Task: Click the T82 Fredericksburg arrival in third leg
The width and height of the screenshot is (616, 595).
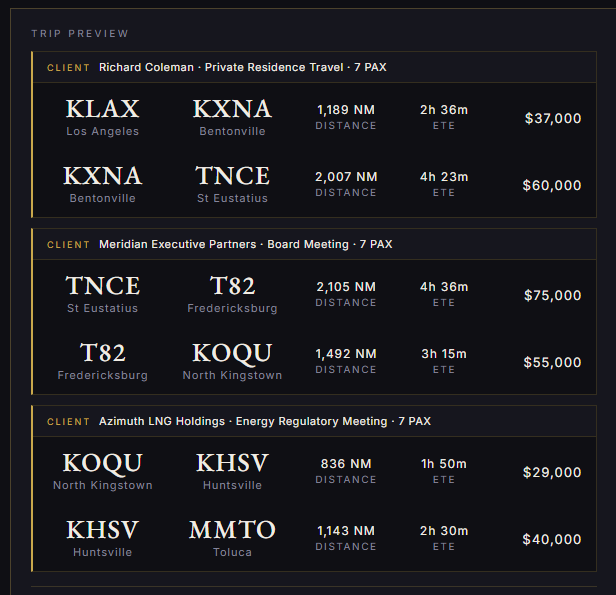Action: [x=232, y=286]
